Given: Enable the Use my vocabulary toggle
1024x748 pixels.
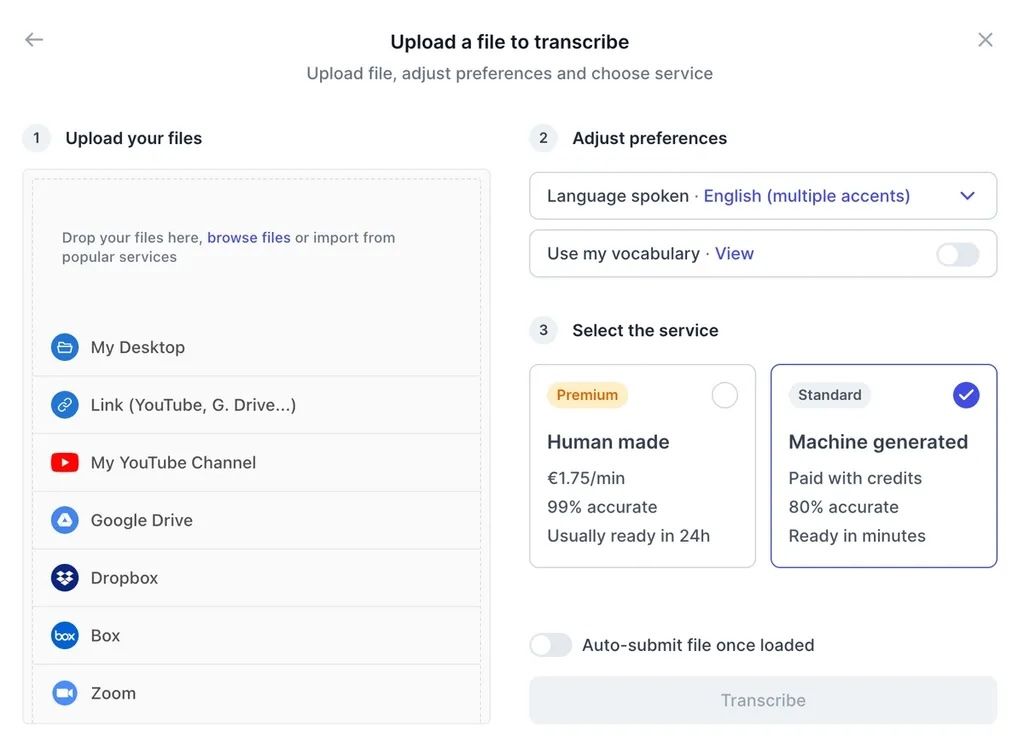Looking at the screenshot, I should coord(957,254).
